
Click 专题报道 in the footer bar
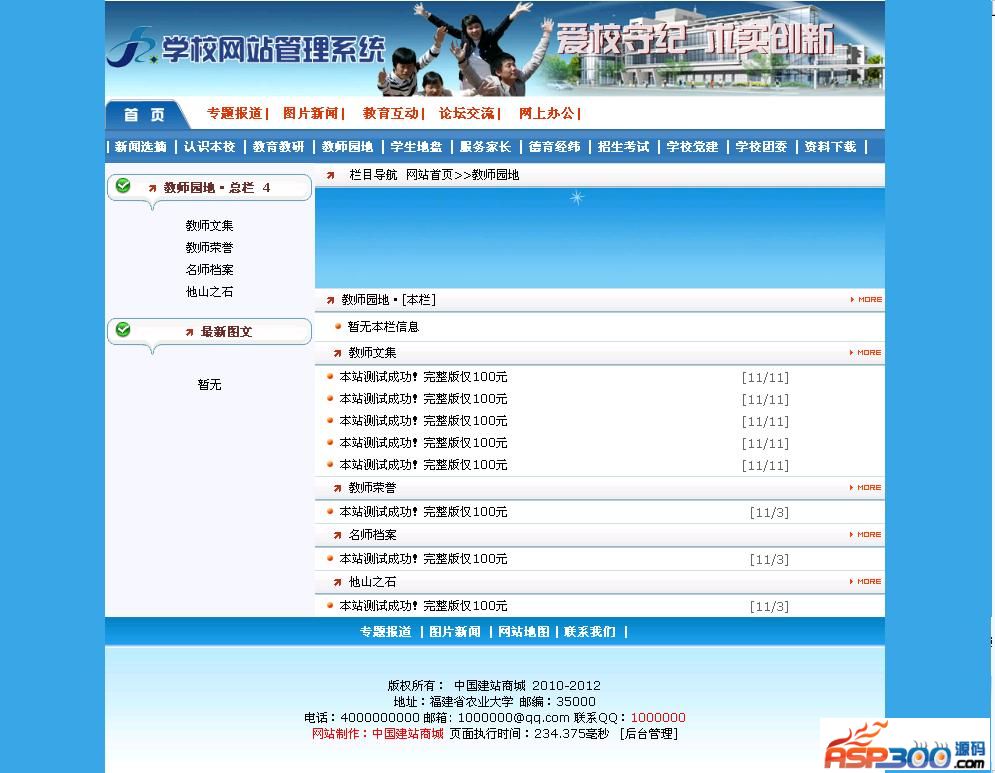click(x=386, y=631)
